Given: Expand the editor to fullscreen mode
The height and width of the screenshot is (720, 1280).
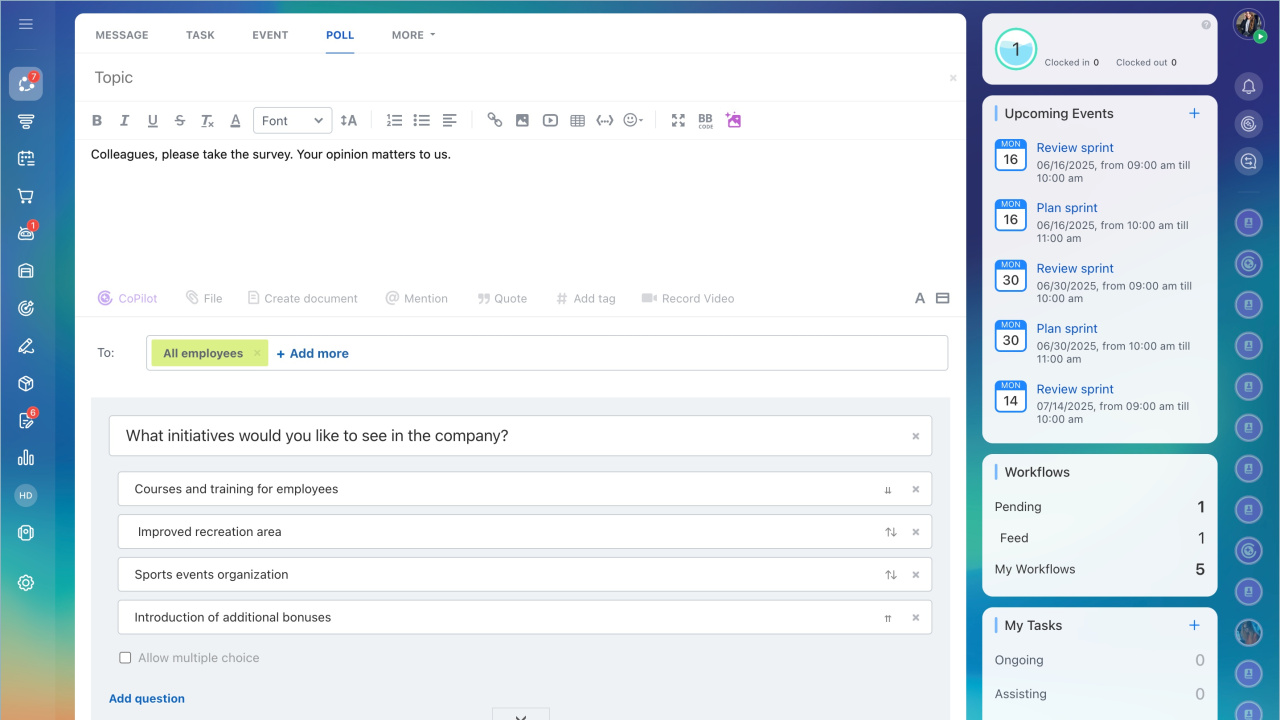Looking at the screenshot, I should point(678,120).
